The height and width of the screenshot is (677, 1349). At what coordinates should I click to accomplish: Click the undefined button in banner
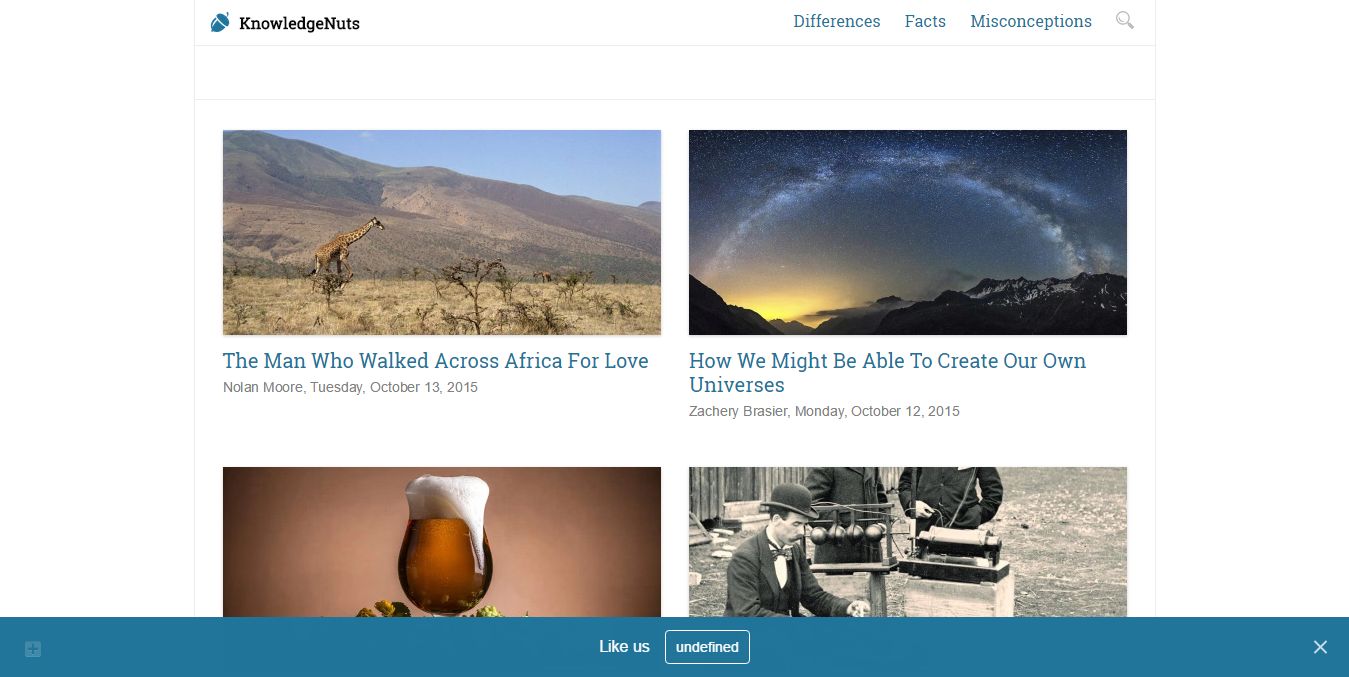click(707, 647)
